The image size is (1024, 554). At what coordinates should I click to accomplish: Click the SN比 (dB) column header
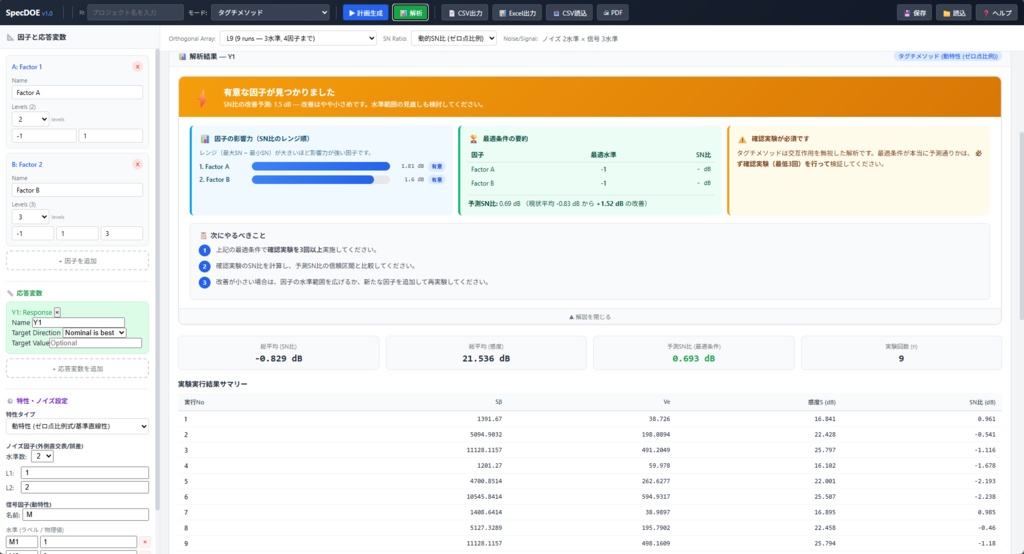point(982,402)
